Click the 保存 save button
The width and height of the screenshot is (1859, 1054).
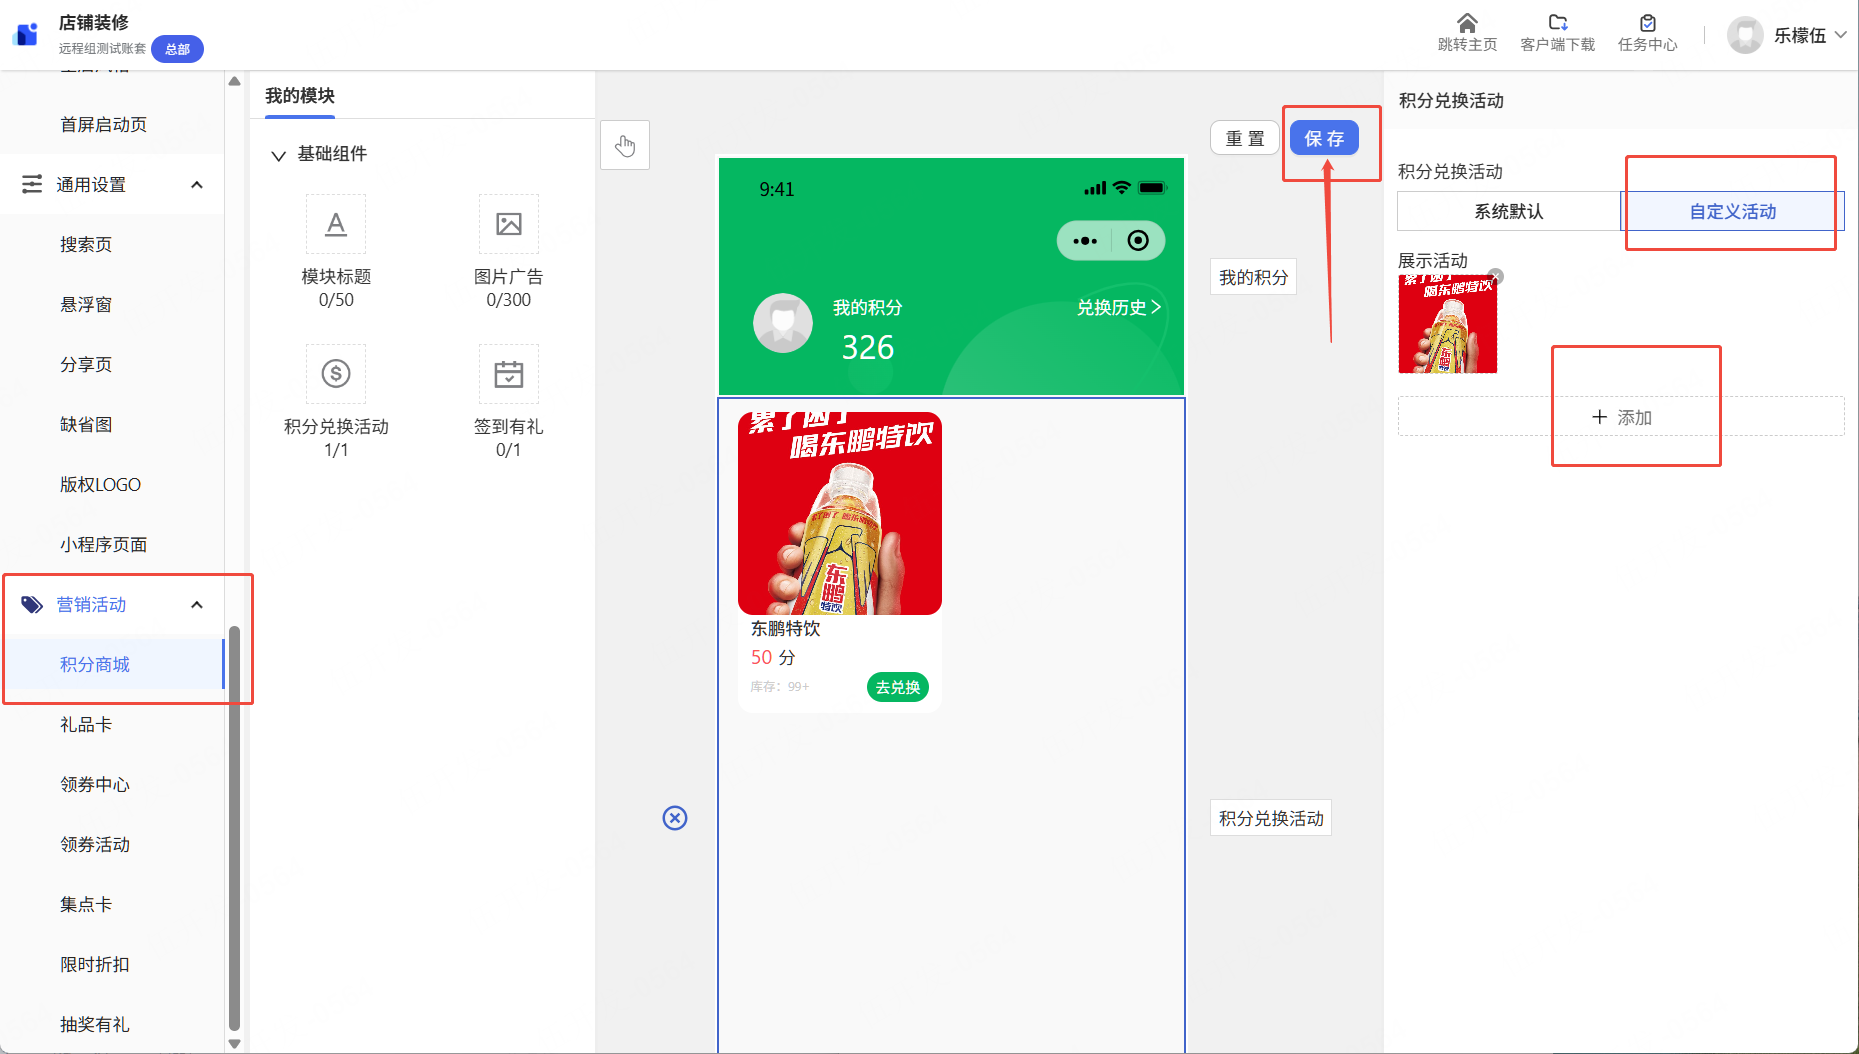pyautogui.click(x=1324, y=138)
